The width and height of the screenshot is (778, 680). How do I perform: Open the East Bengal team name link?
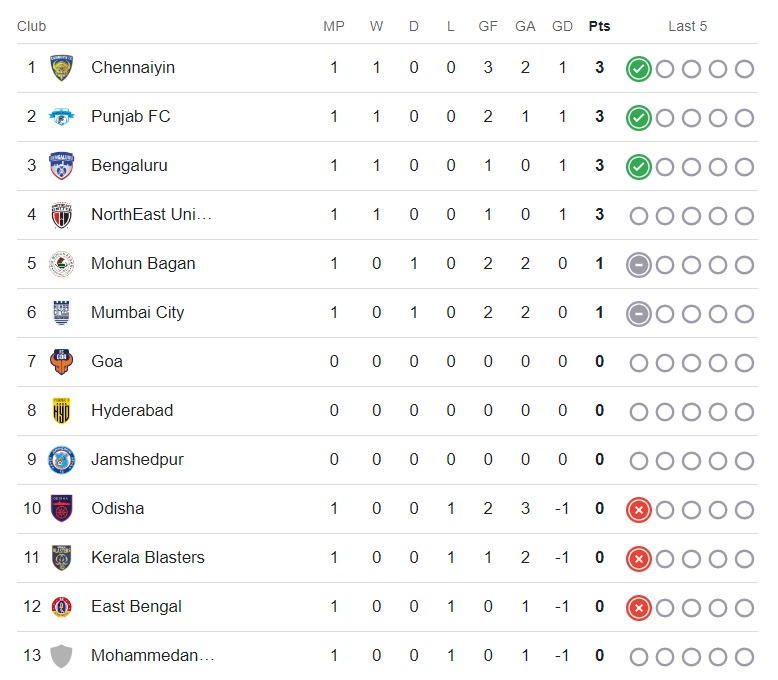point(136,606)
